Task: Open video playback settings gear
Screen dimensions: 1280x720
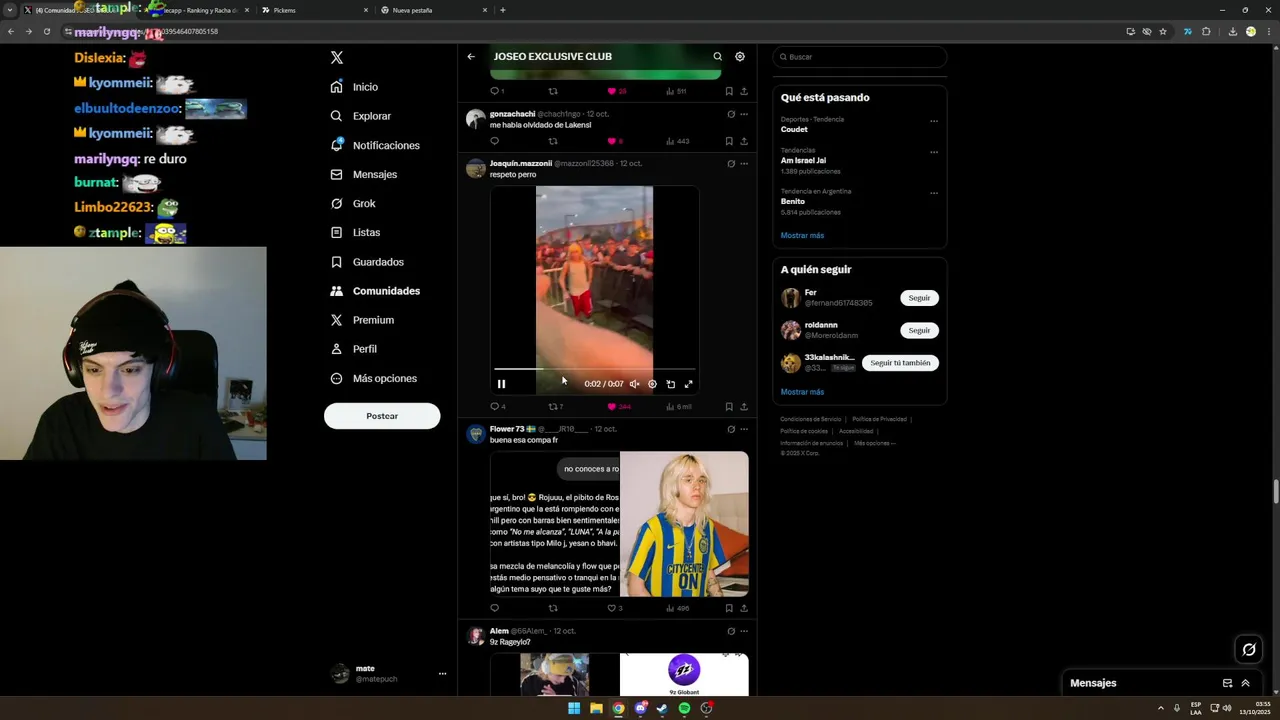Action: point(652,384)
